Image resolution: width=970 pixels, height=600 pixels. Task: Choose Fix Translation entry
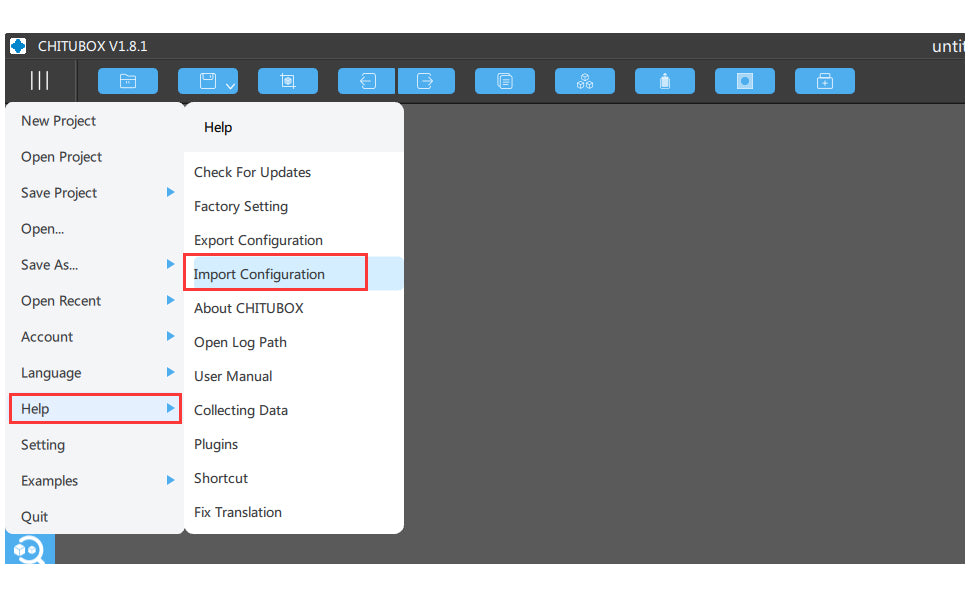click(x=294, y=512)
